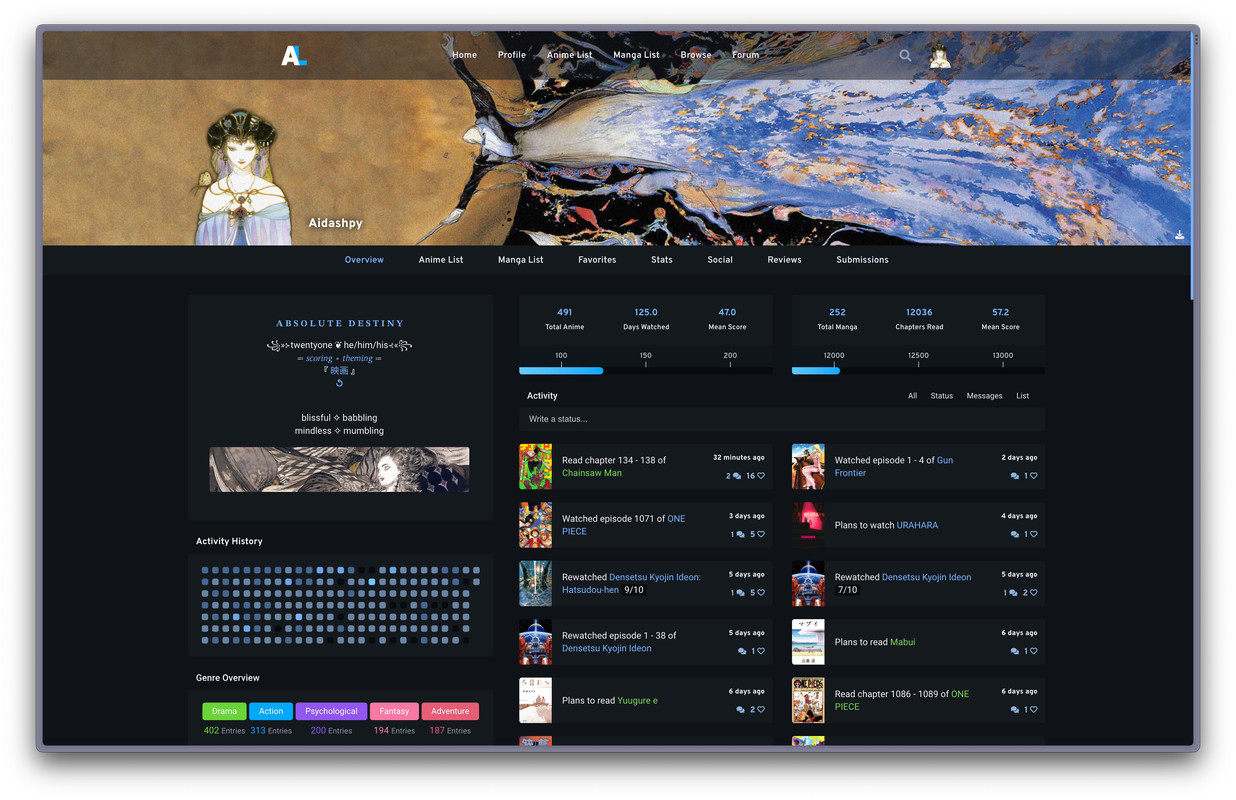Open the user avatar menu in navbar
The image size is (1236, 800).
[x=940, y=56]
